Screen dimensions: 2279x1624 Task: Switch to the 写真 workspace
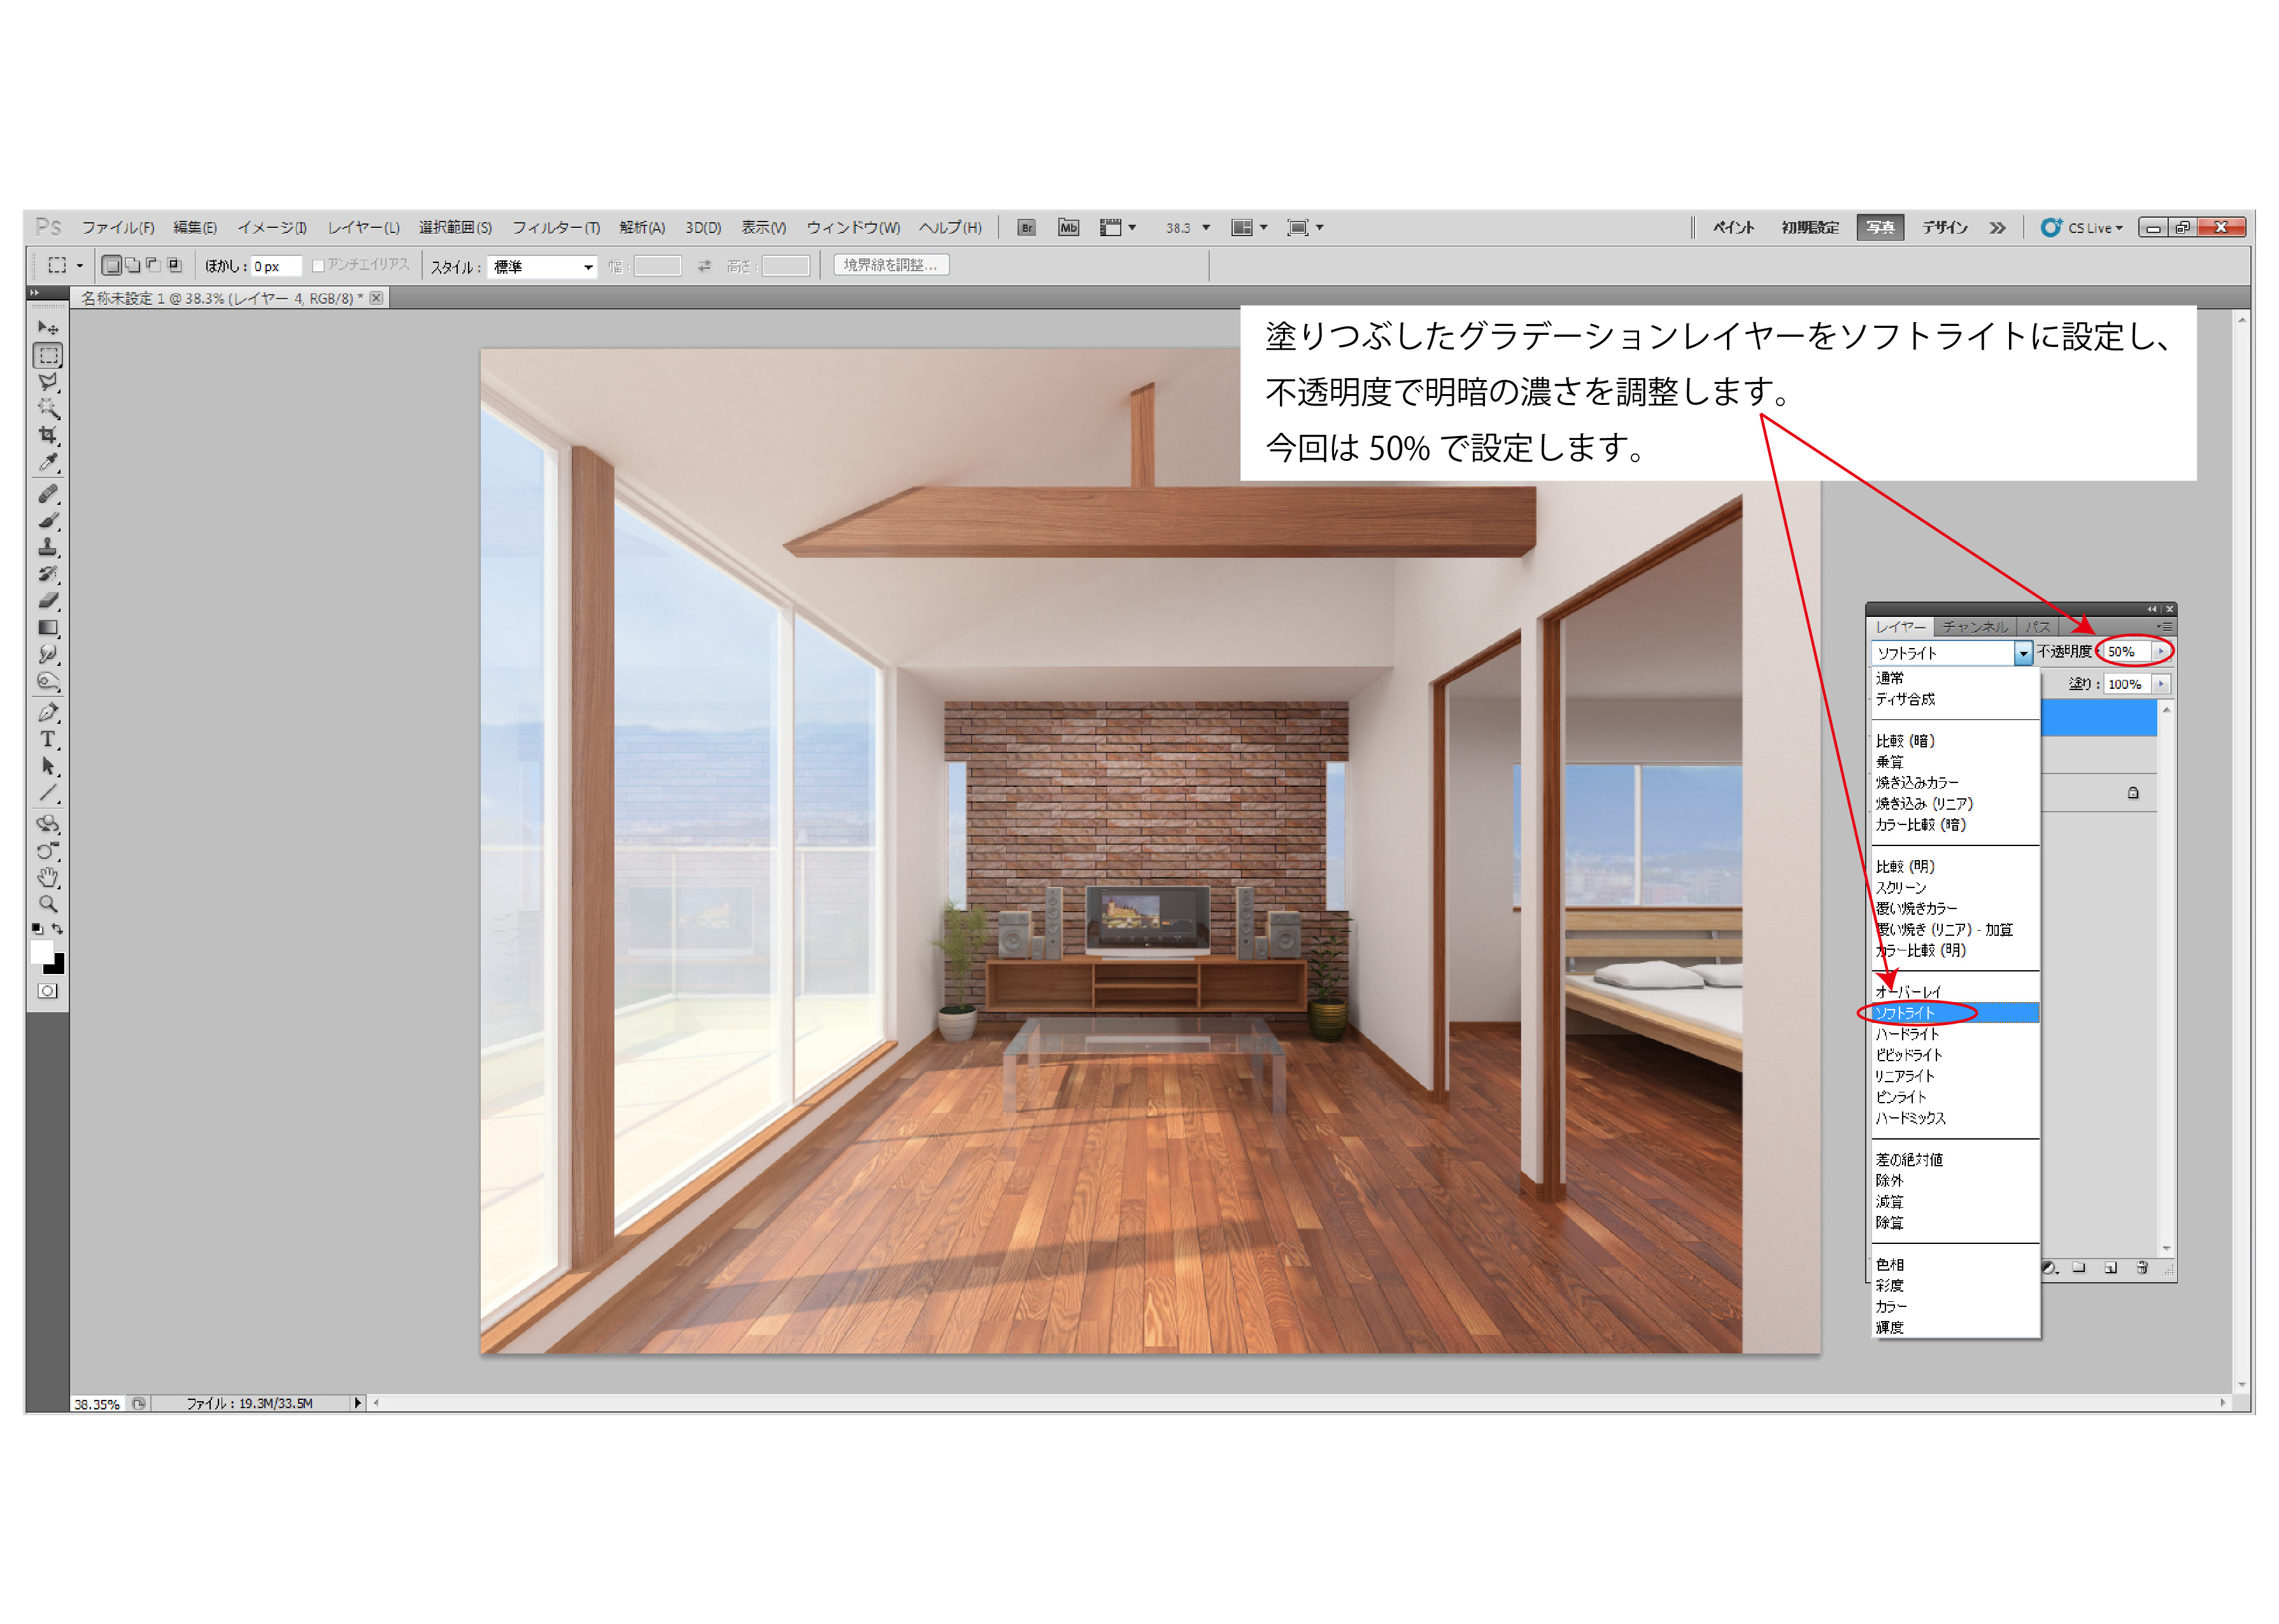click(1880, 228)
